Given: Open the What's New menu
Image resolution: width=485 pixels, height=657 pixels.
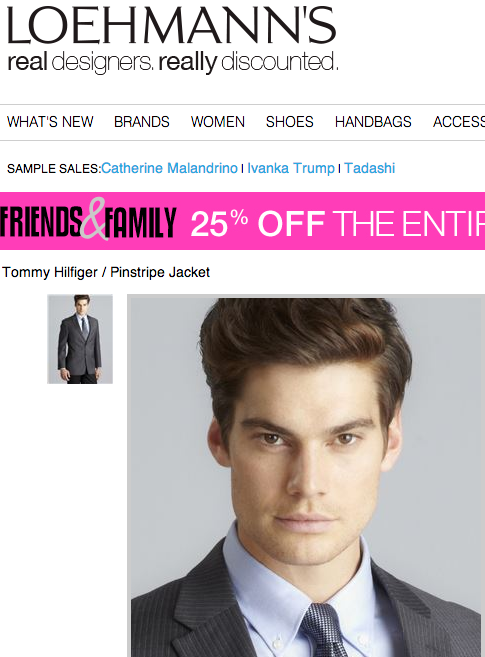Looking at the screenshot, I should [50, 122].
